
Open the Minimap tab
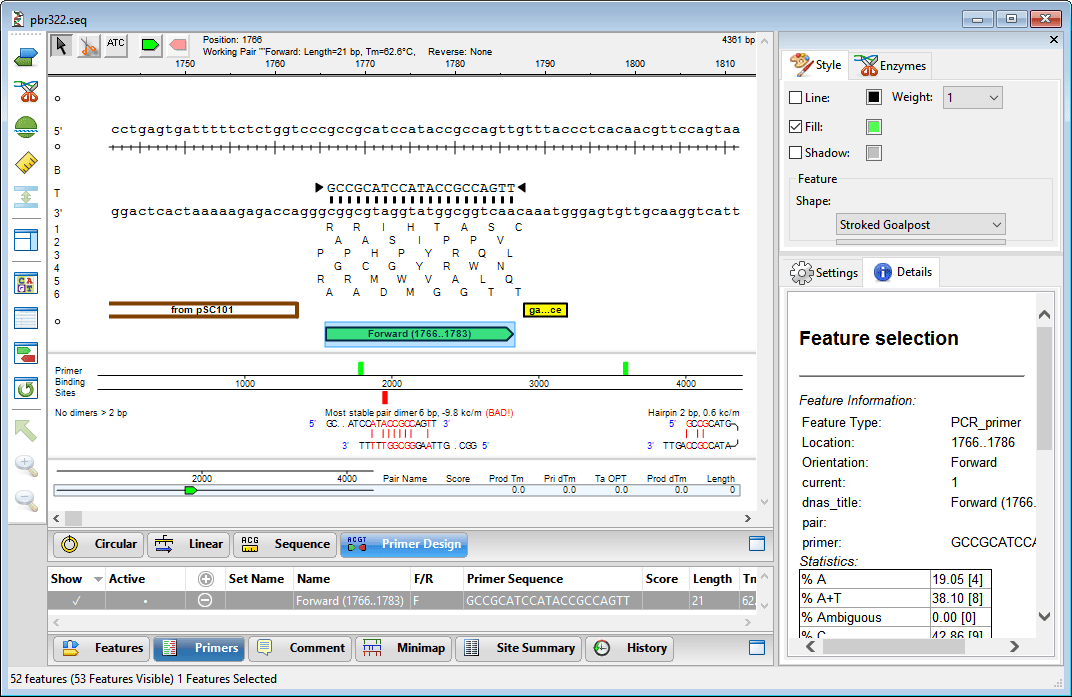click(404, 648)
